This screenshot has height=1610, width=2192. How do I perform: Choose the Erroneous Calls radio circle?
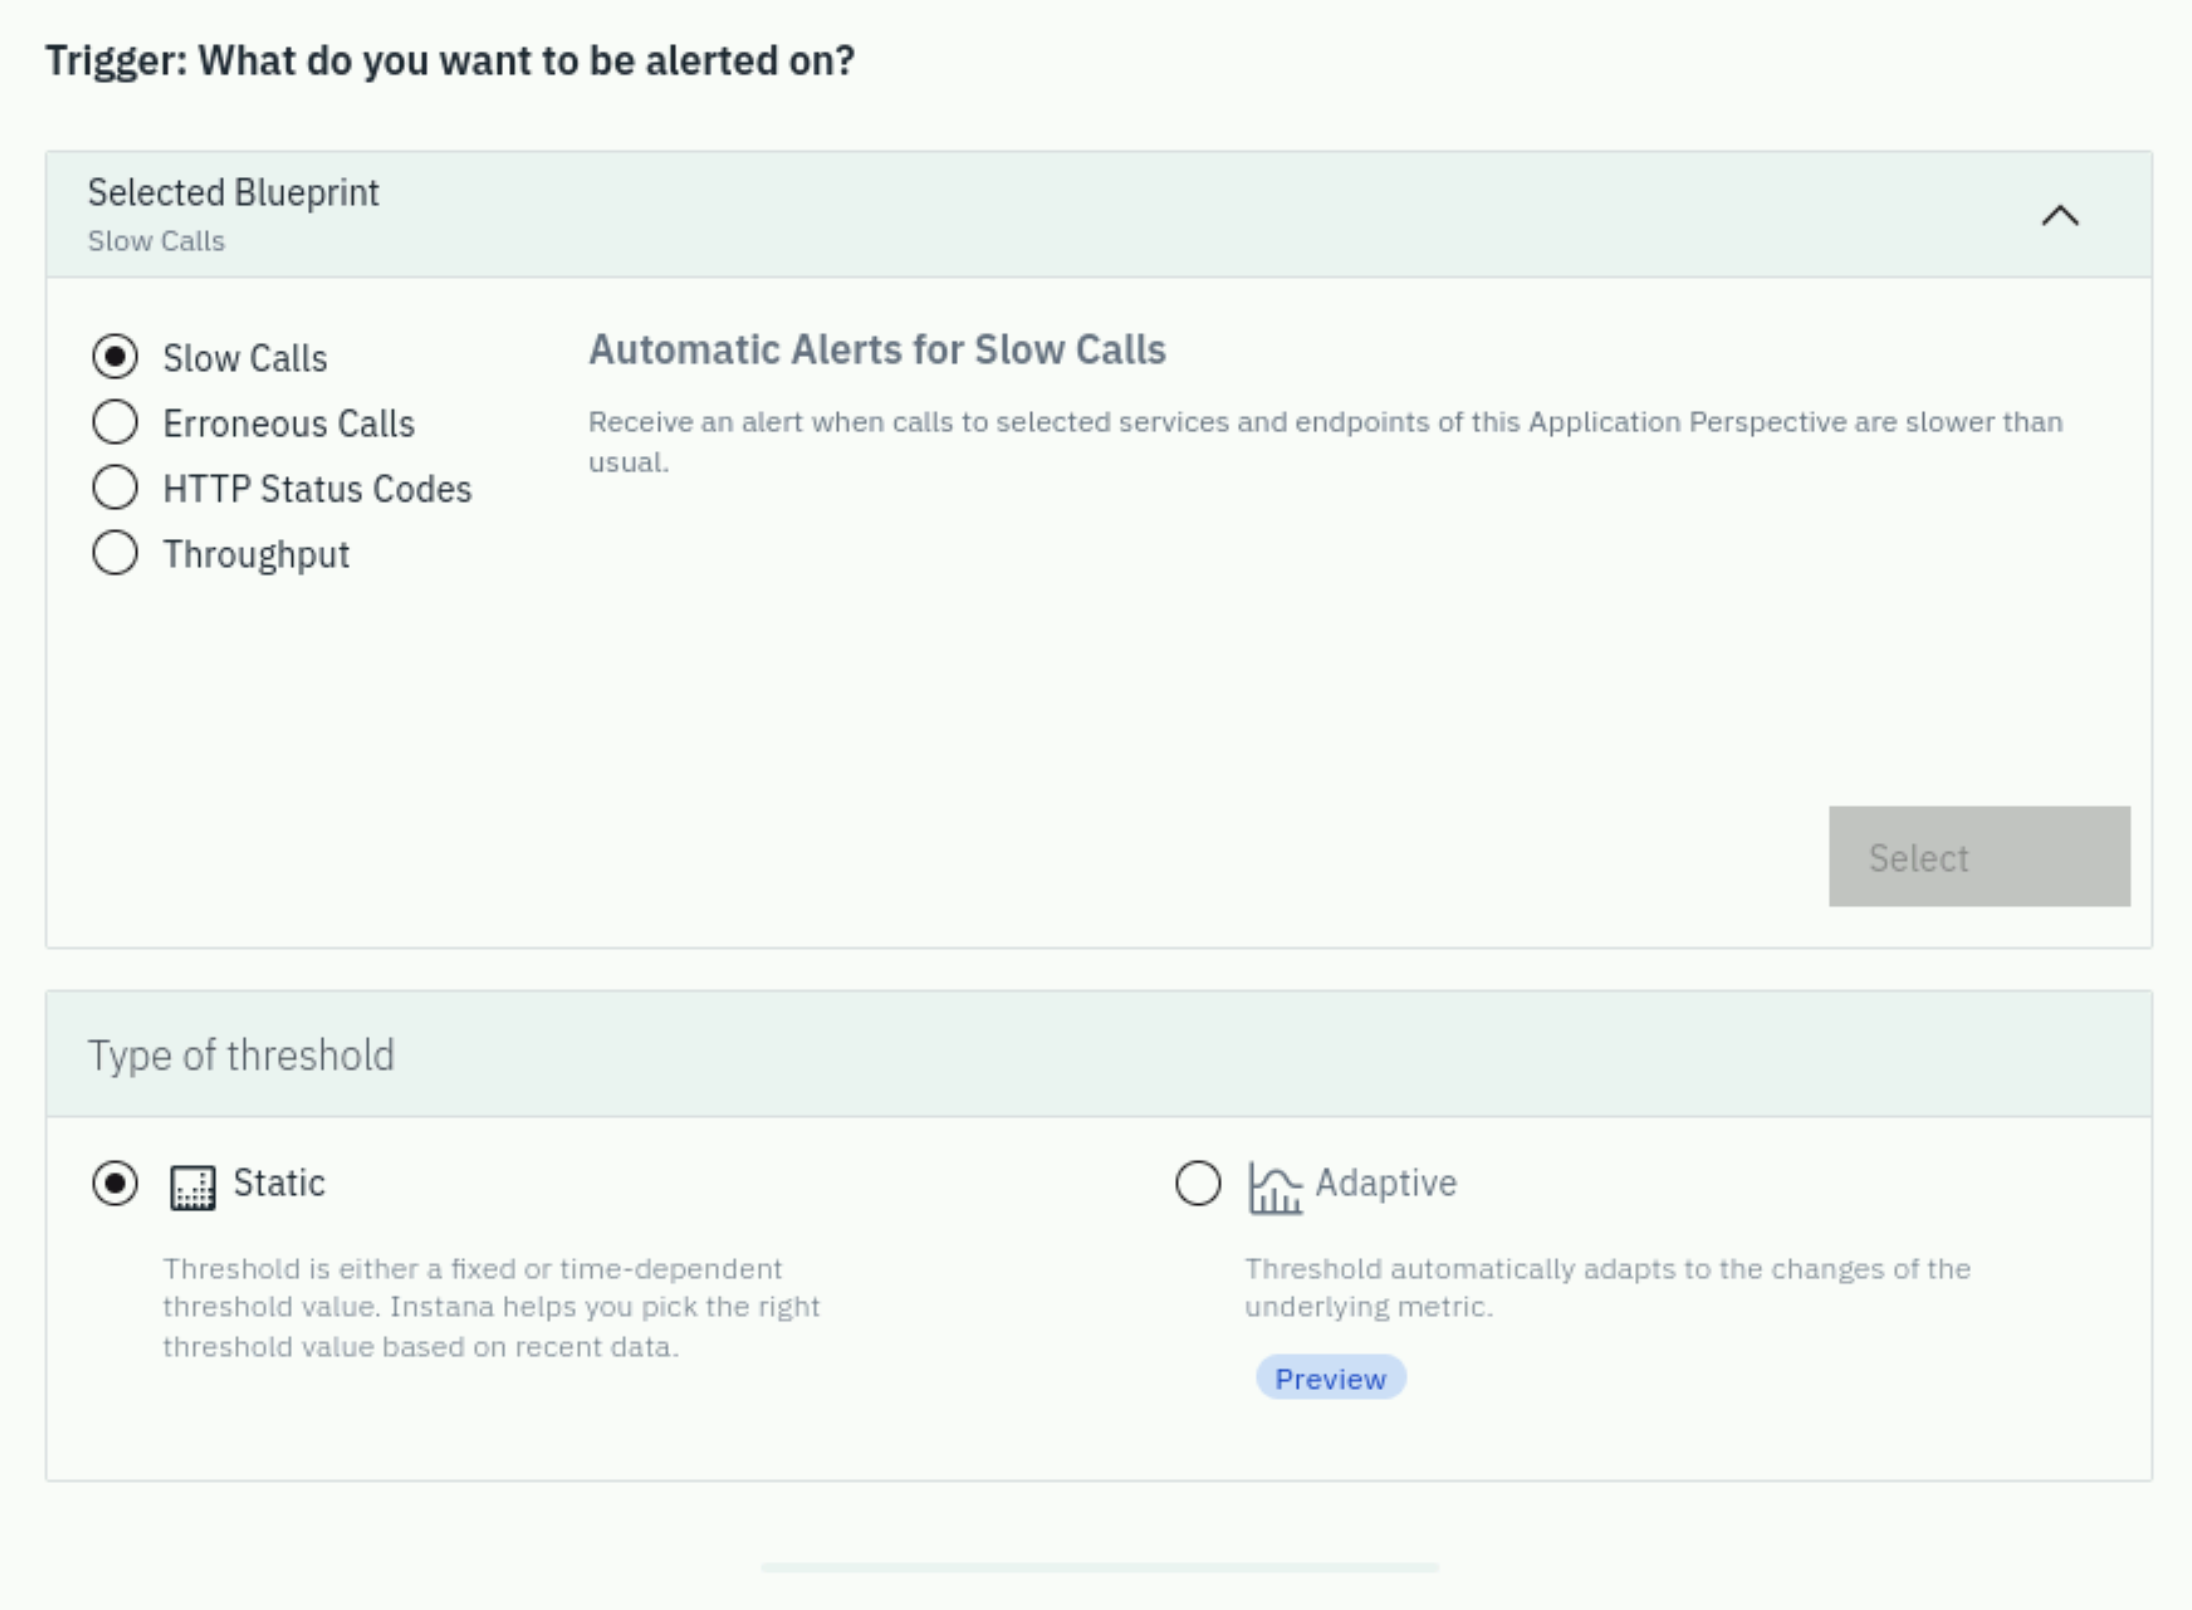tap(115, 422)
